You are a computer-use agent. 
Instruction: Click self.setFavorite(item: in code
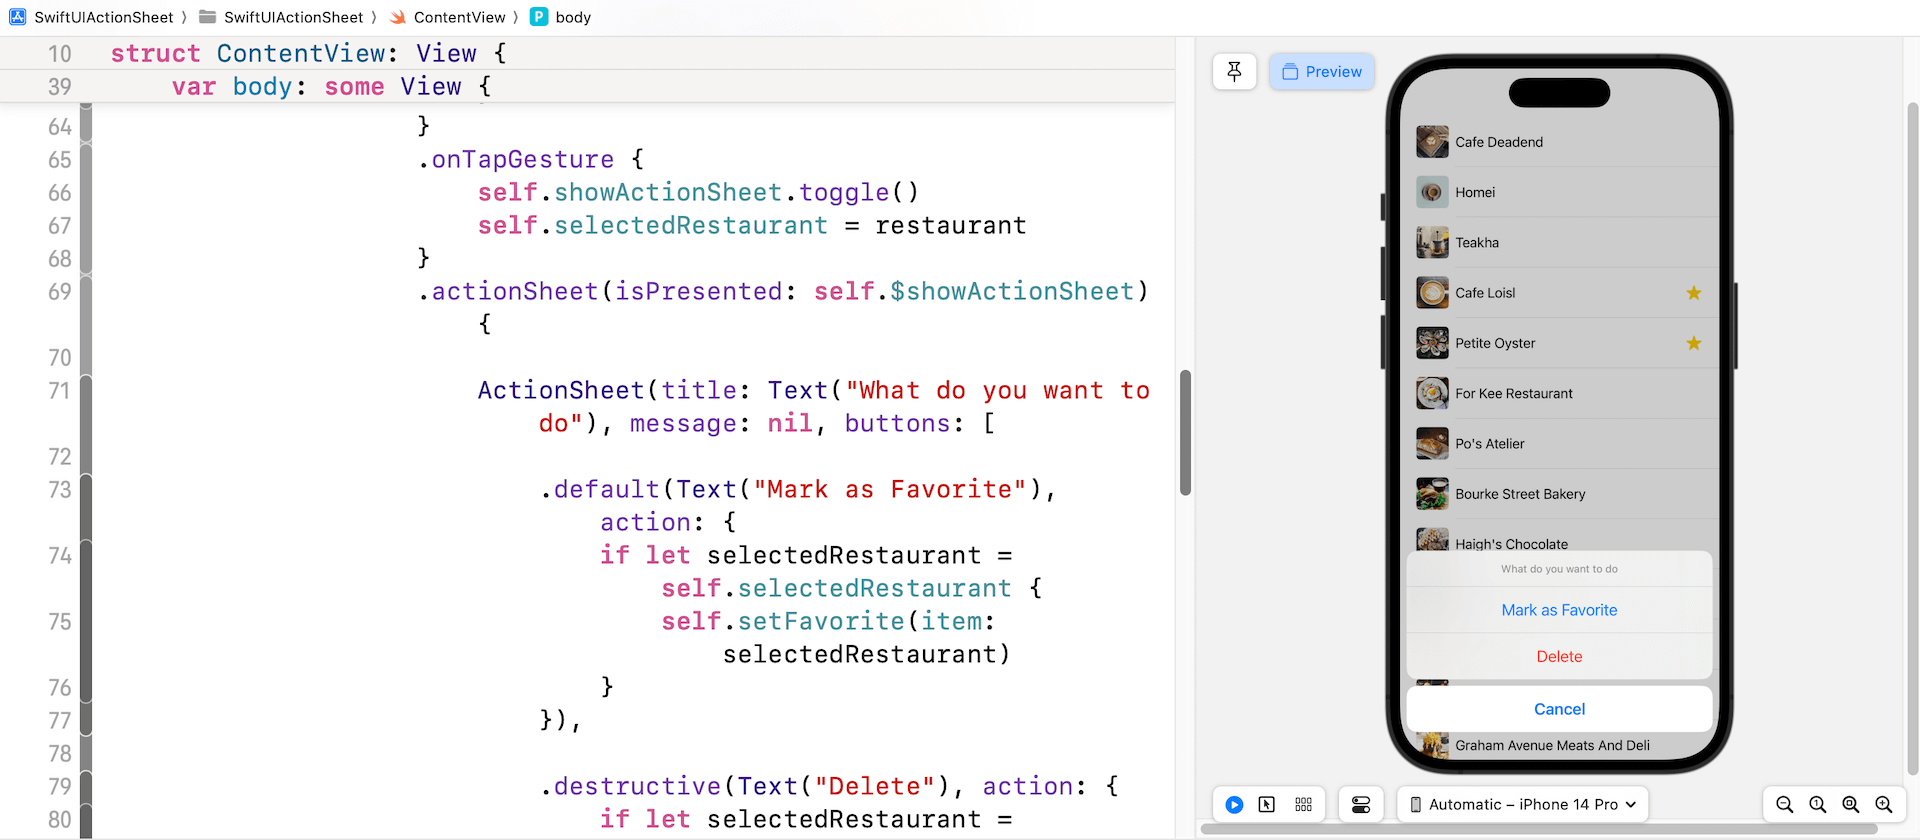click(828, 622)
